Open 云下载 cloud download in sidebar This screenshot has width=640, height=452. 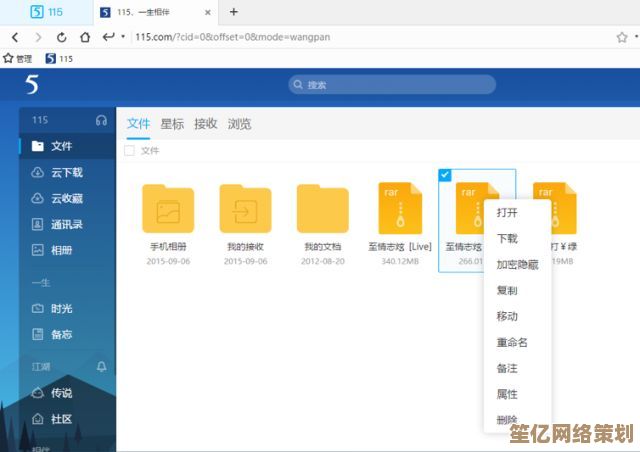click(66, 172)
